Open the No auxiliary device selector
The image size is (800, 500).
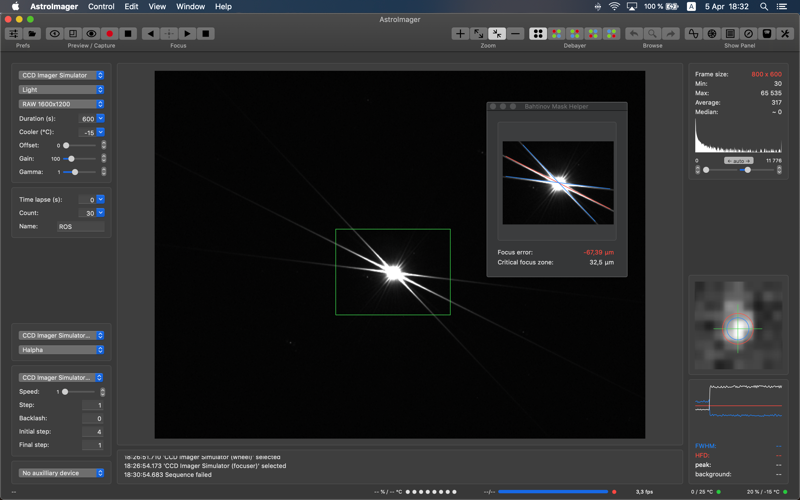pos(61,473)
